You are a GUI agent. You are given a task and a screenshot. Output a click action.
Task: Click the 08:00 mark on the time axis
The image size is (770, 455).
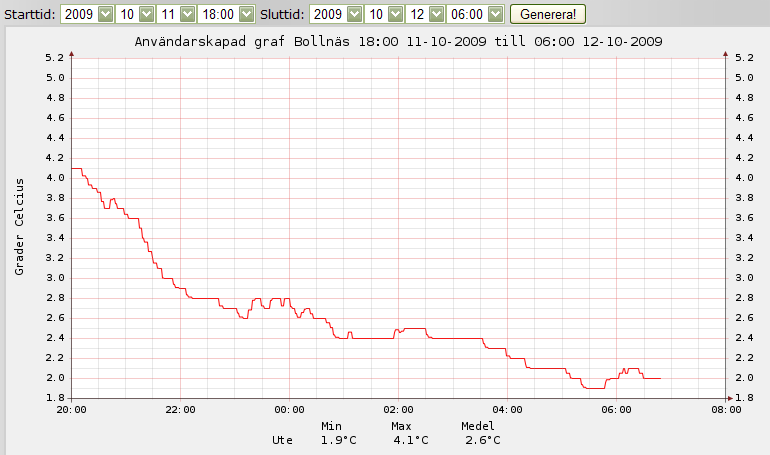pyautogui.click(x=726, y=409)
